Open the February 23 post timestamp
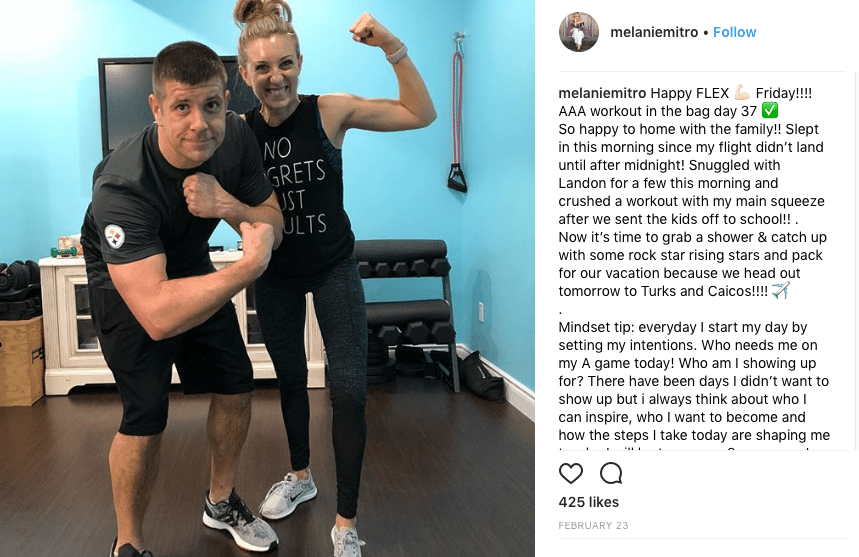The height and width of the screenshot is (557, 859). (x=593, y=526)
